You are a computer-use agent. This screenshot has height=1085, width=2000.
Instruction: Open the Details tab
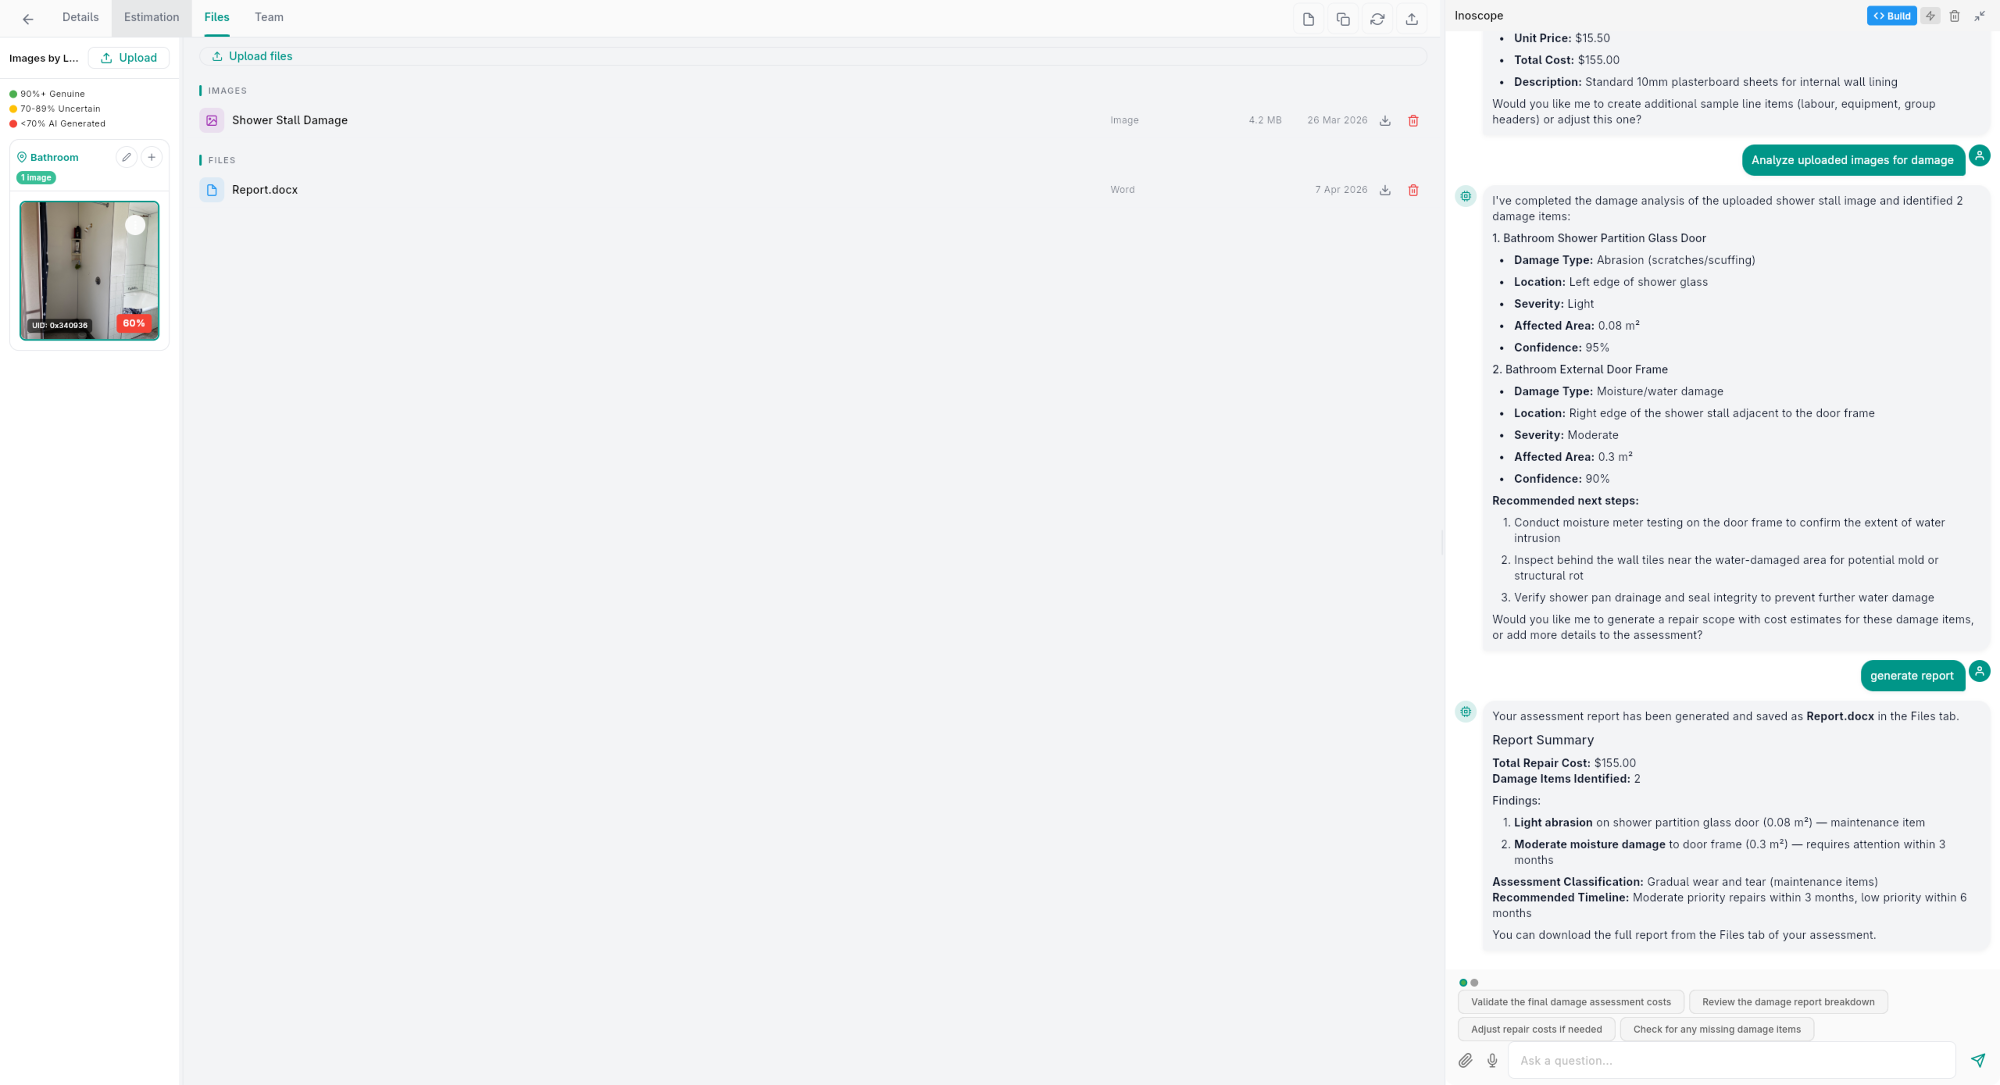(80, 17)
